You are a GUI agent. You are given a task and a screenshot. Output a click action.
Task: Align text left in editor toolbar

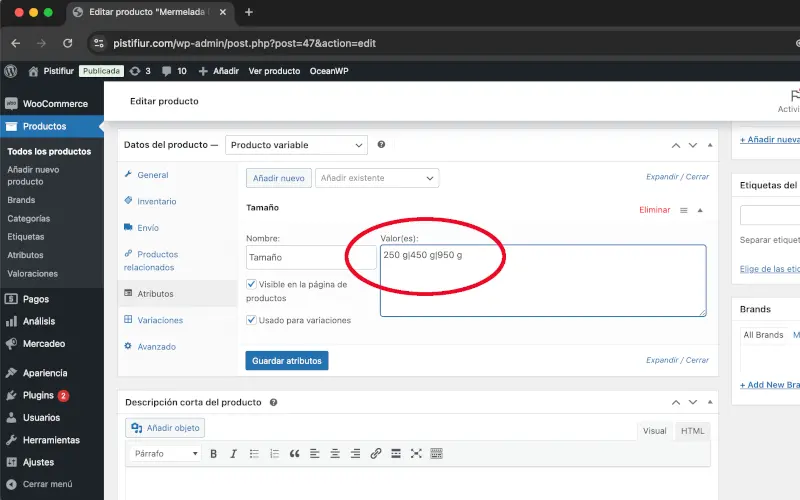315,454
